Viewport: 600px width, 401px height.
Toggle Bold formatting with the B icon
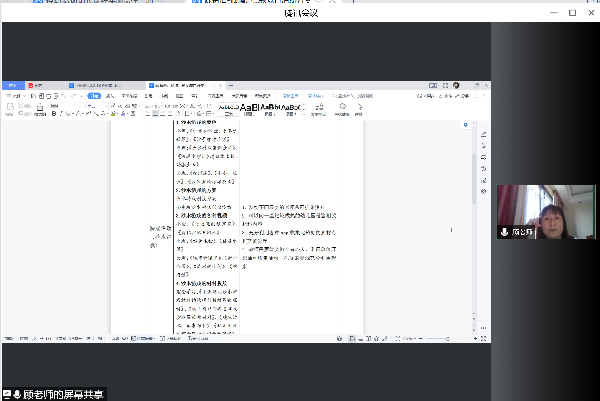point(54,114)
